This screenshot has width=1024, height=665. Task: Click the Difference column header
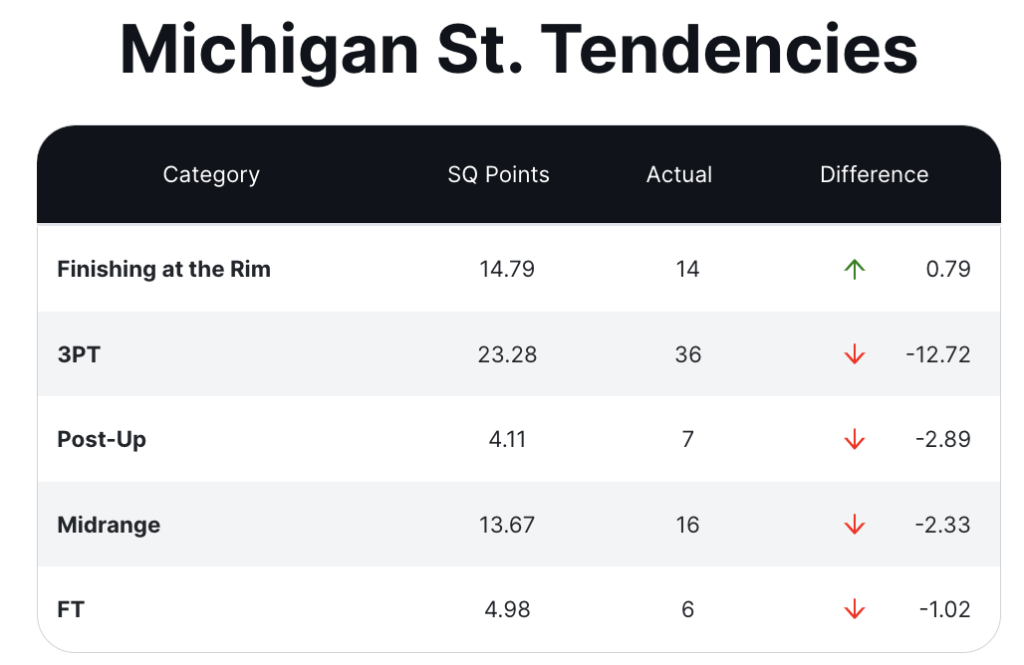coord(874,175)
